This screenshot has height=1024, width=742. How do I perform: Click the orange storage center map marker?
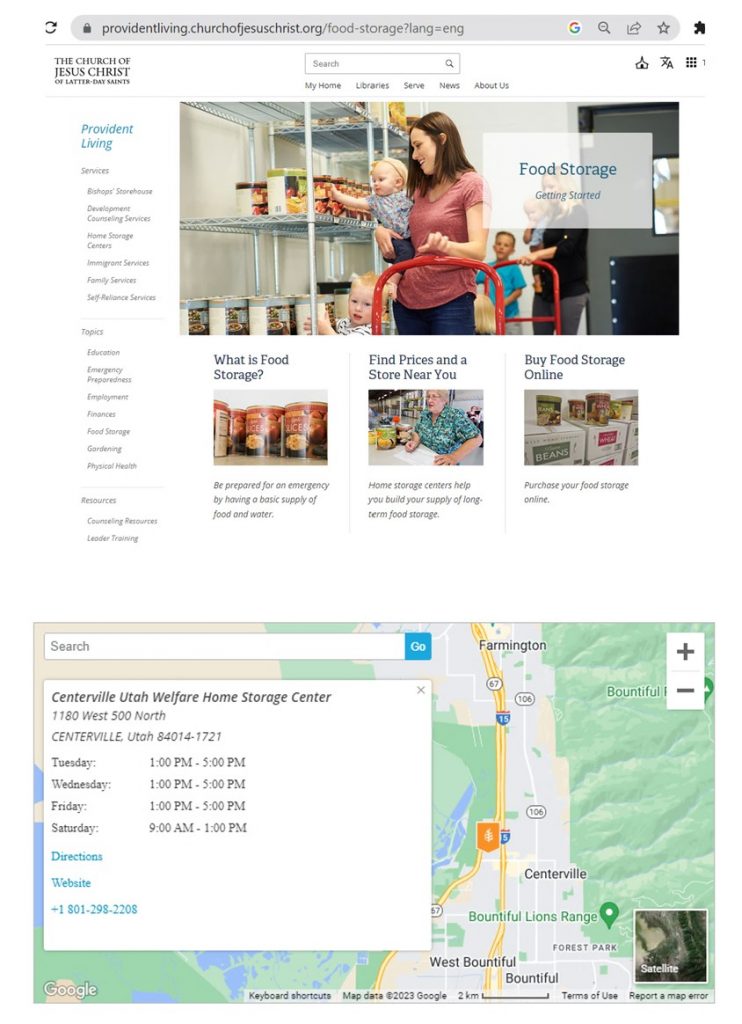(488, 836)
